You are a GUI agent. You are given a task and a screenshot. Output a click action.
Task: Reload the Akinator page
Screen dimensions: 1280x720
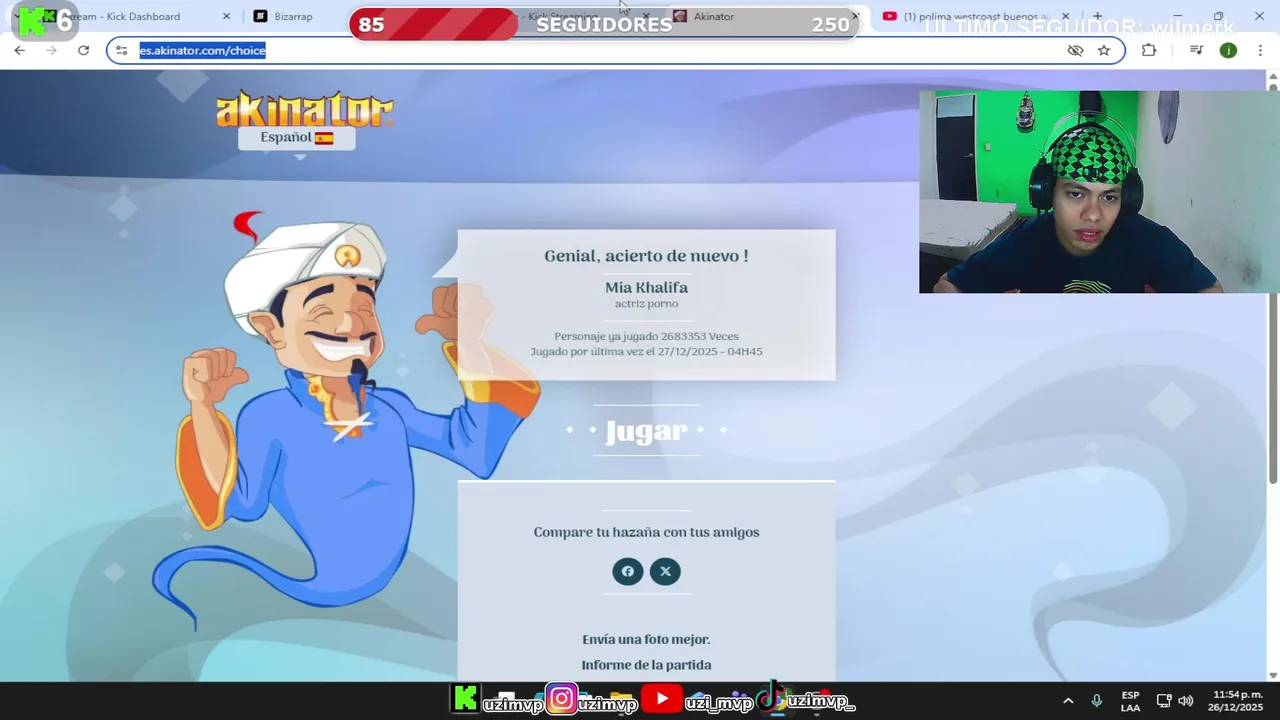coord(83,50)
